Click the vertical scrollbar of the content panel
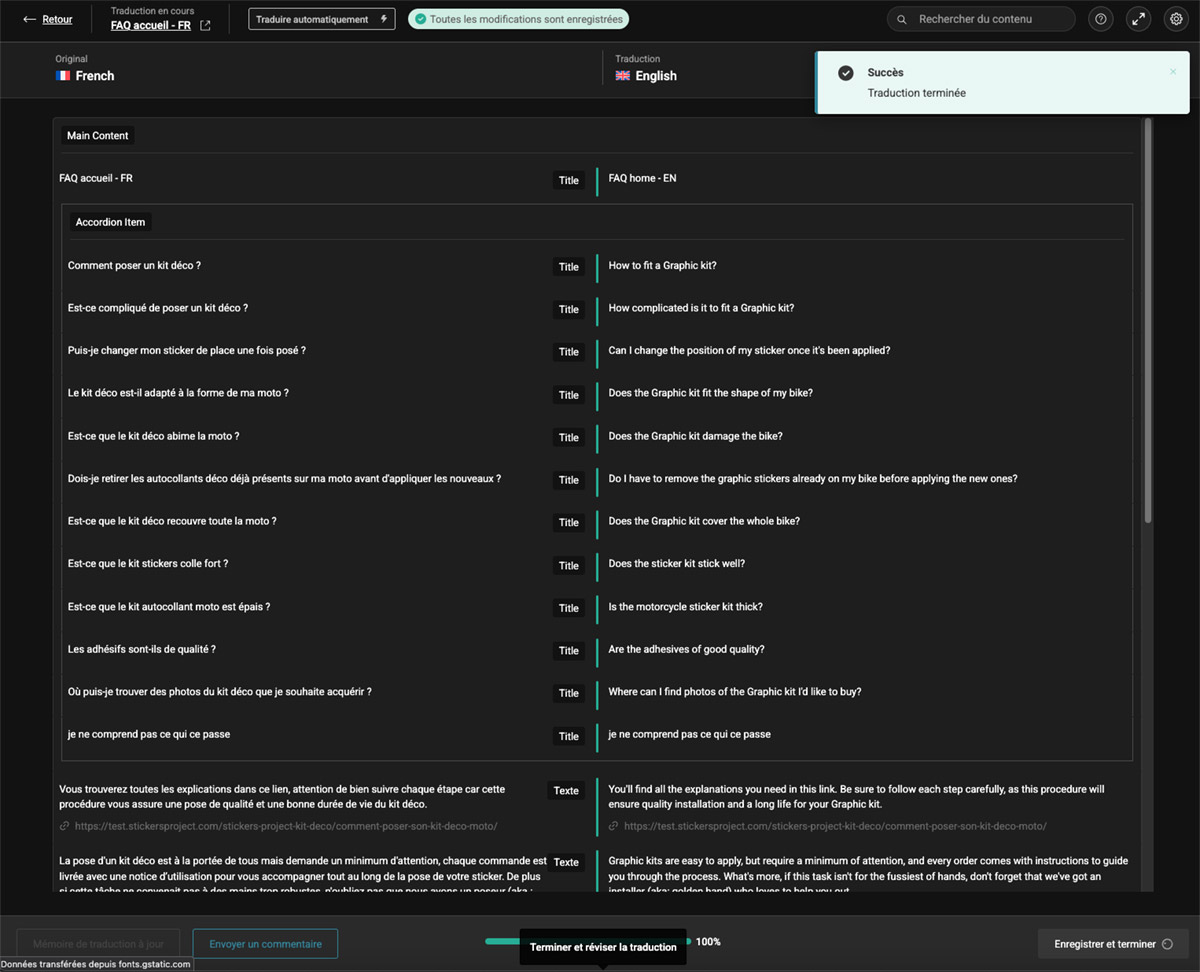1200x972 pixels. point(1147,320)
